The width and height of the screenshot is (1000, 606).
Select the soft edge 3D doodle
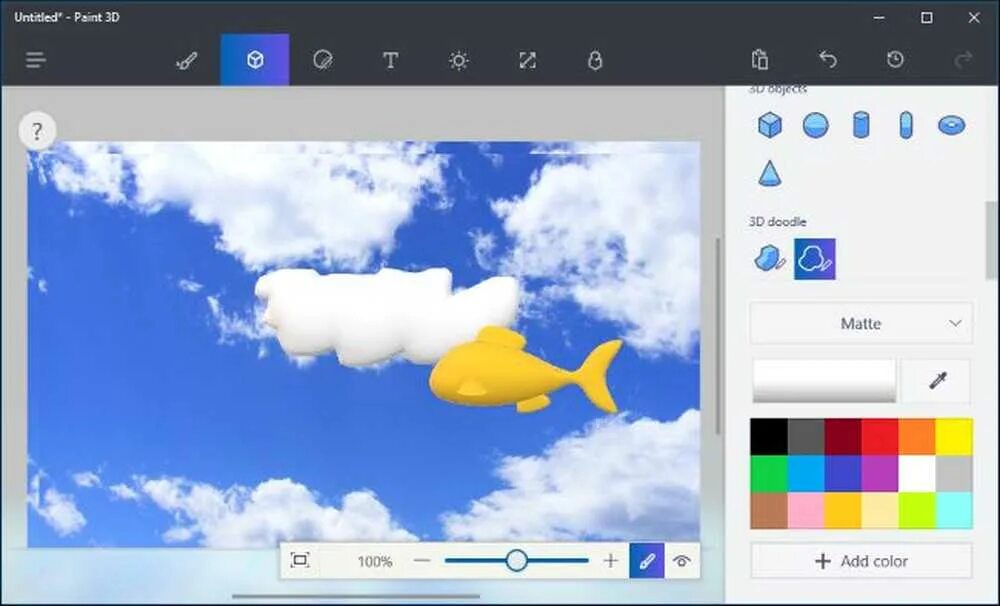click(x=814, y=259)
